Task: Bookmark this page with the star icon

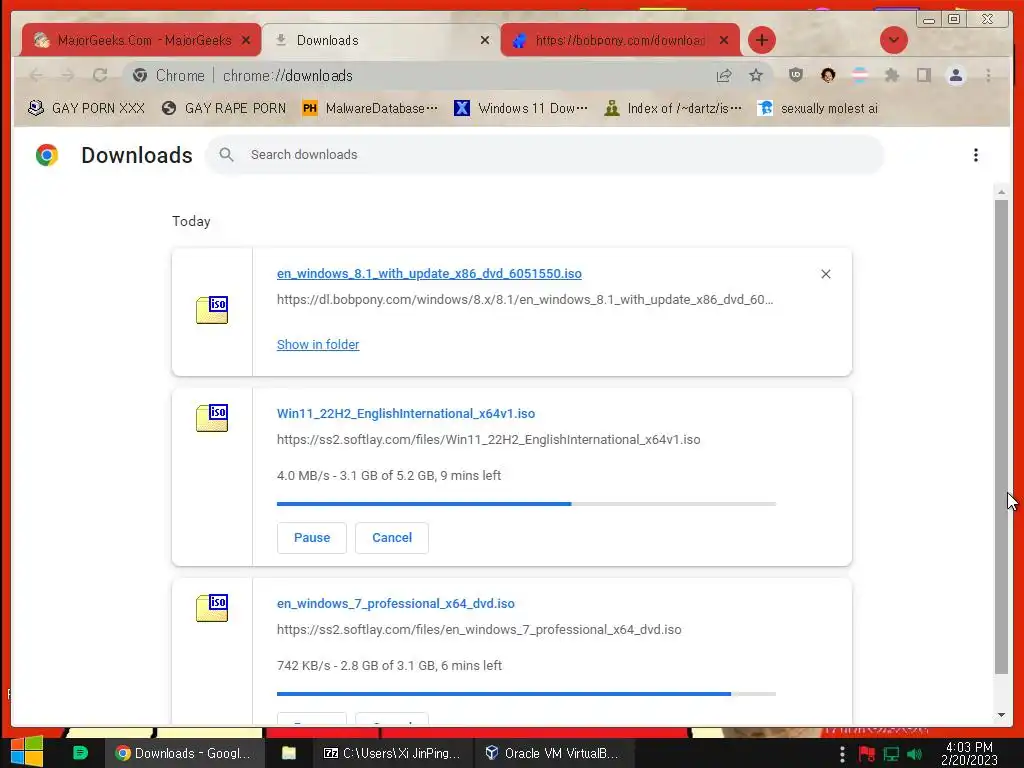Action: pyautogui.click(x=756, y=76)
